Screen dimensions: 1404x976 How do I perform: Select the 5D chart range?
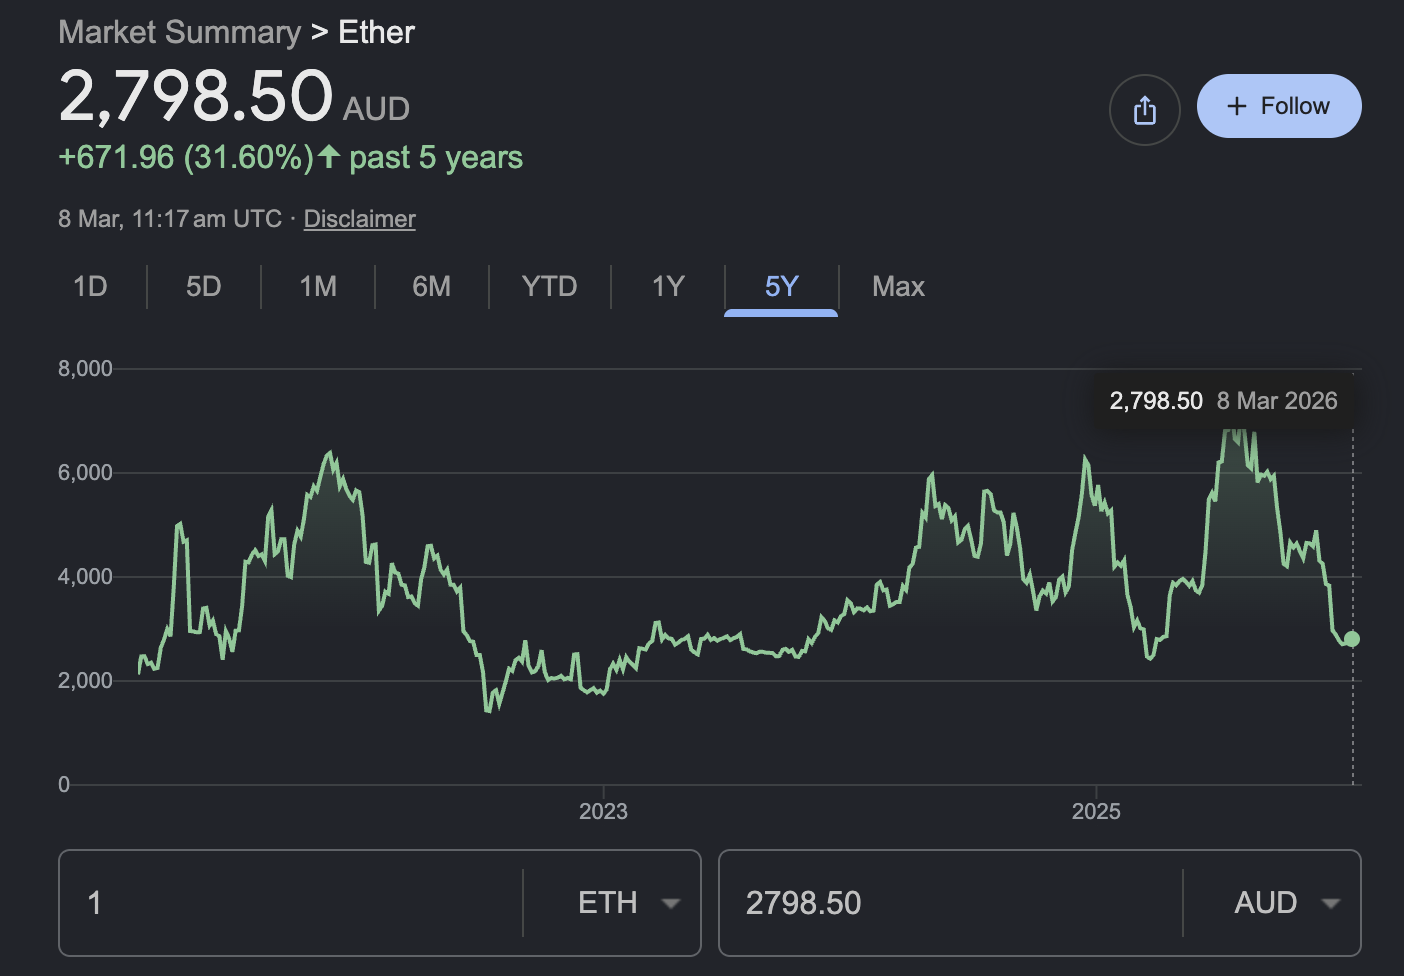point(203,287)
